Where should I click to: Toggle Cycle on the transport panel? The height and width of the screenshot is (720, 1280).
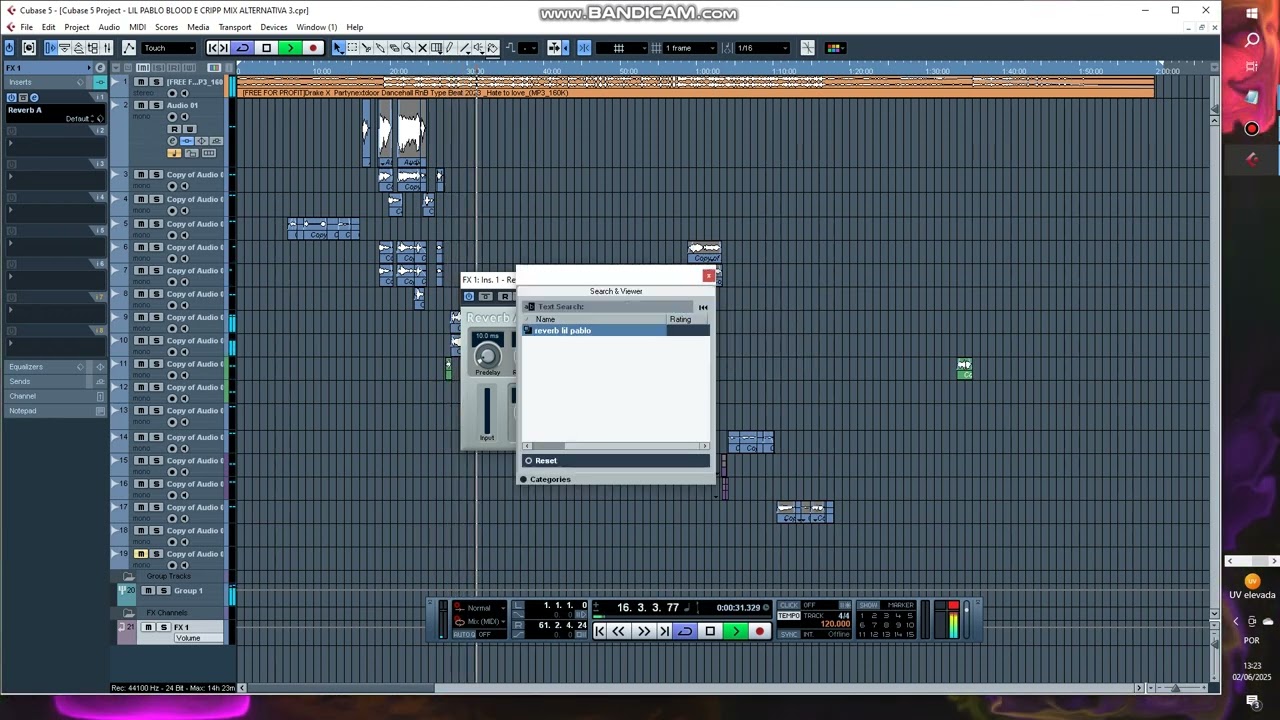685,631
